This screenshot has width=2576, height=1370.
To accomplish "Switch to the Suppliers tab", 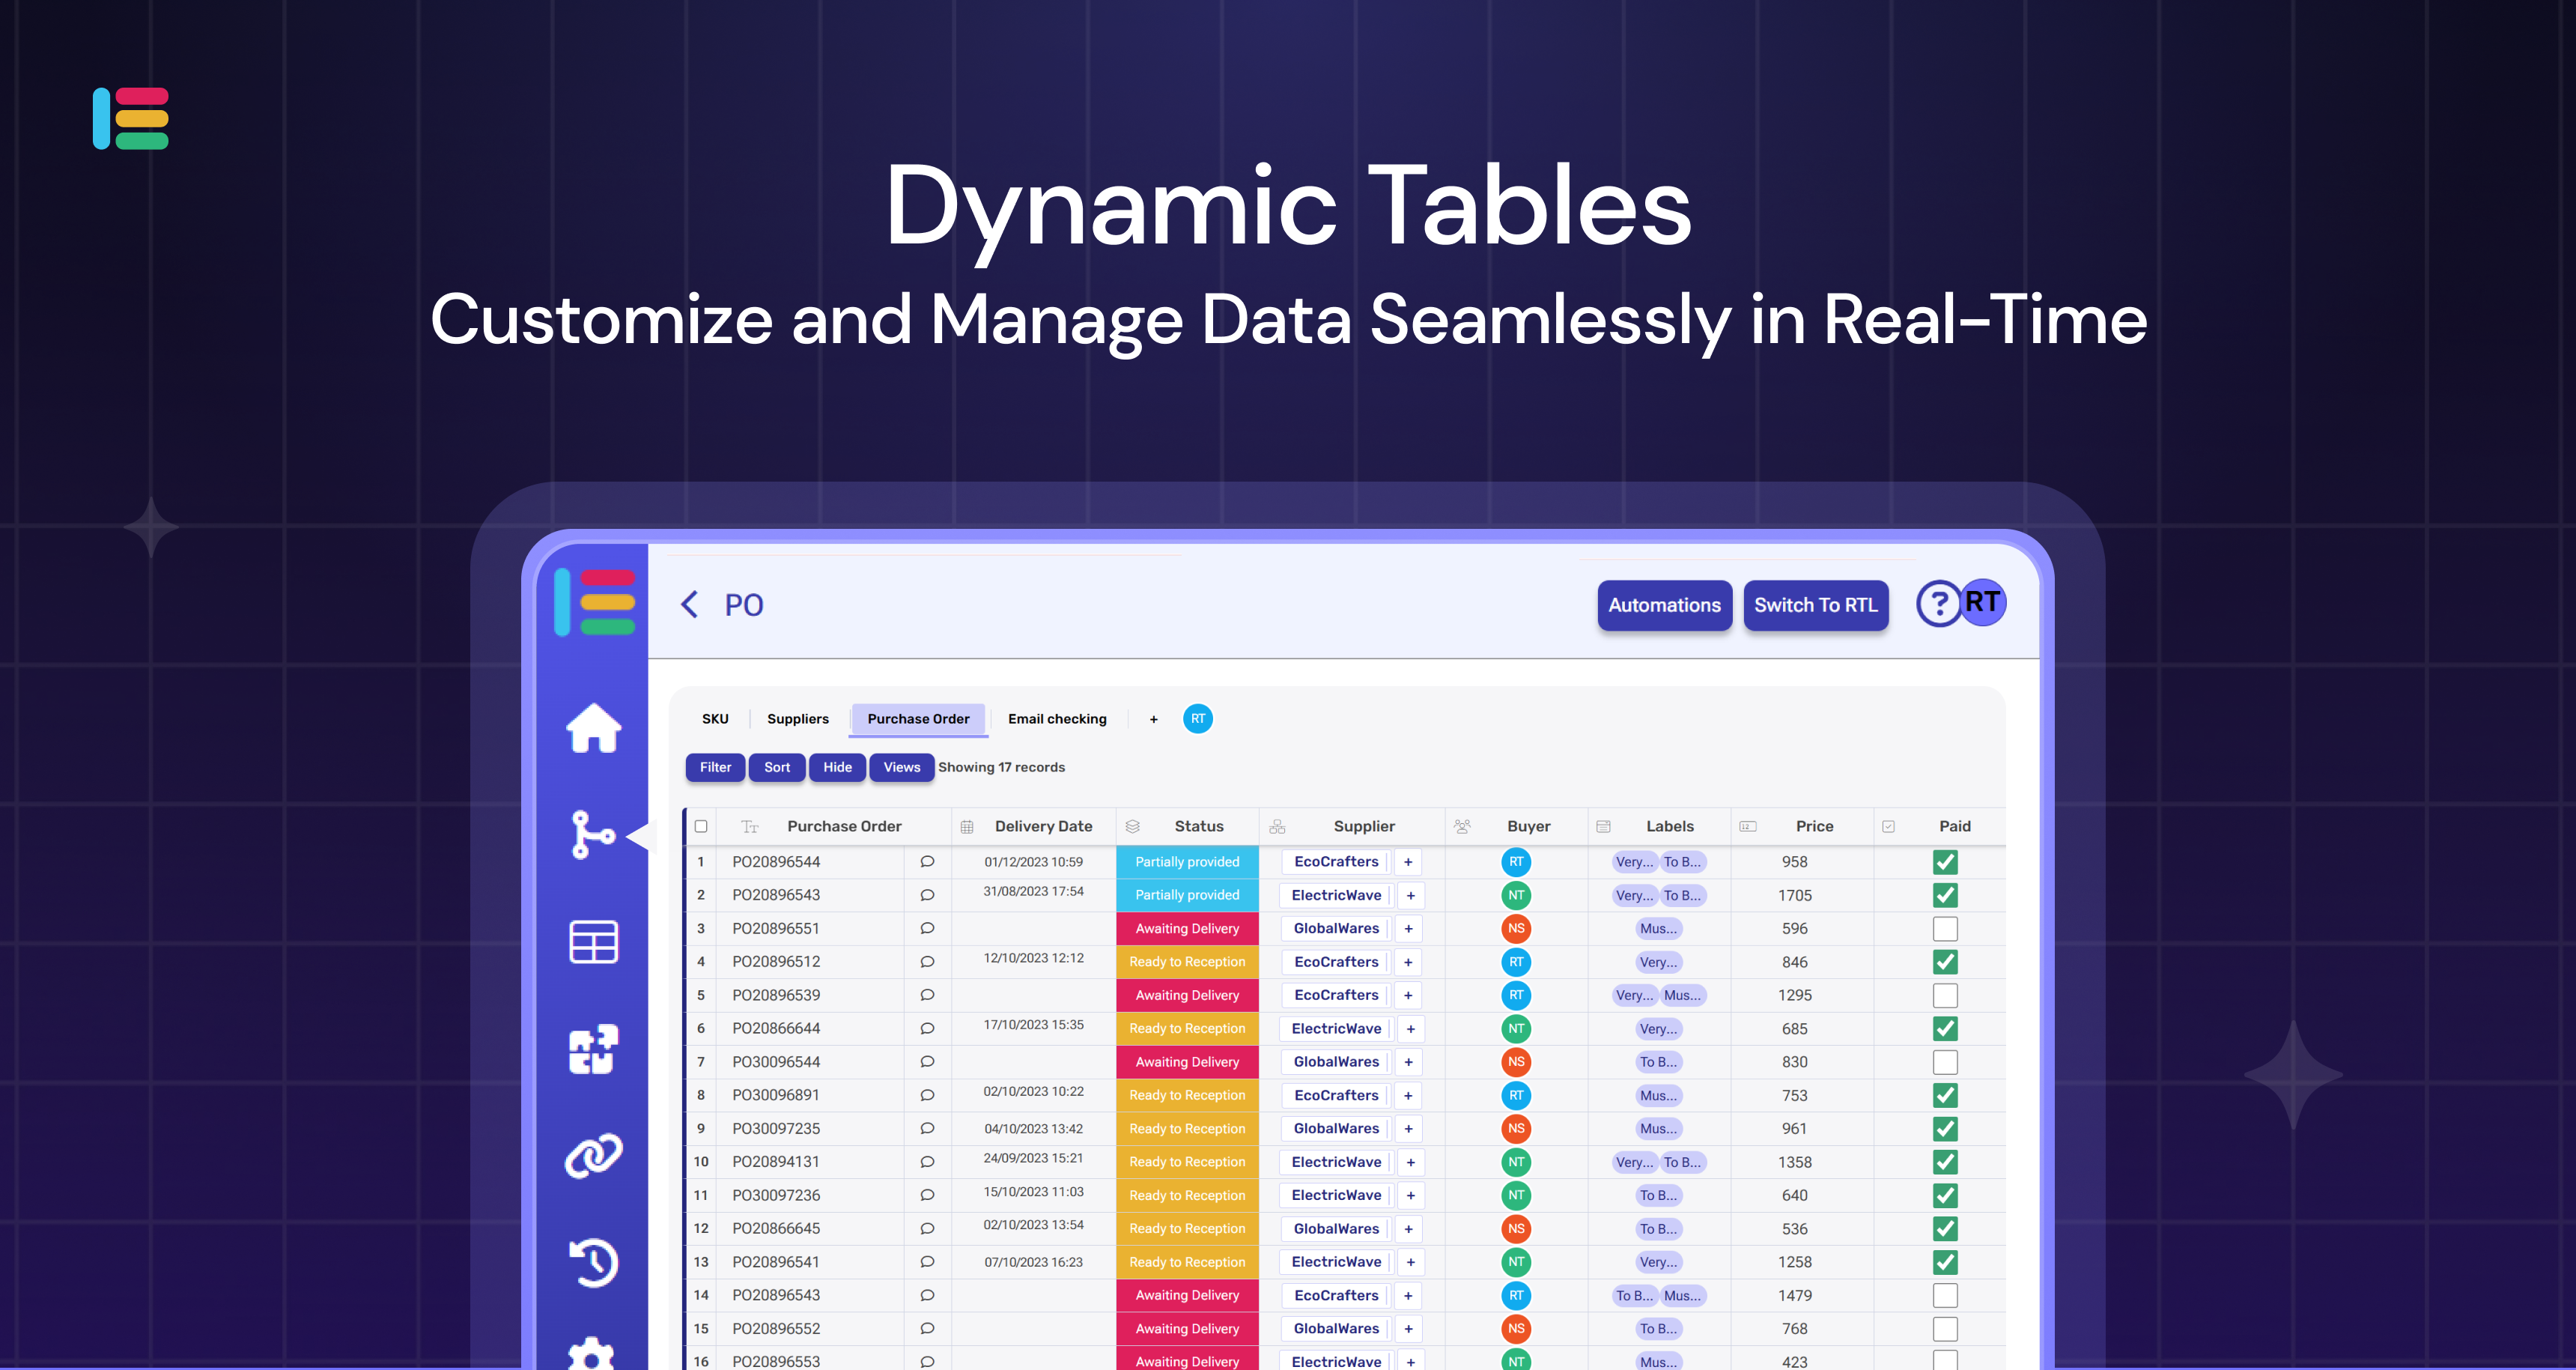I will [x=797, y=718].
